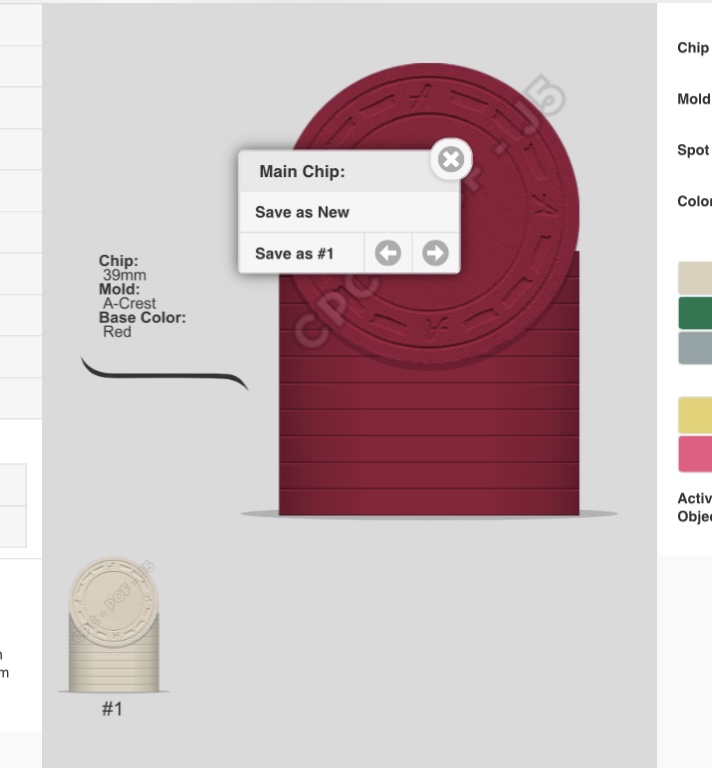Close the Main Chip popup
The image size is (712, 768).
click(451, 158)
